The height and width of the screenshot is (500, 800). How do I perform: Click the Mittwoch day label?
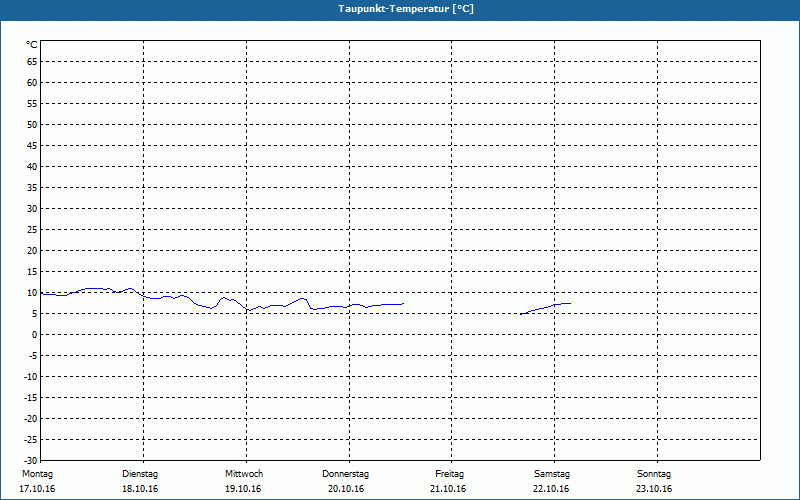tap(244, 474)
